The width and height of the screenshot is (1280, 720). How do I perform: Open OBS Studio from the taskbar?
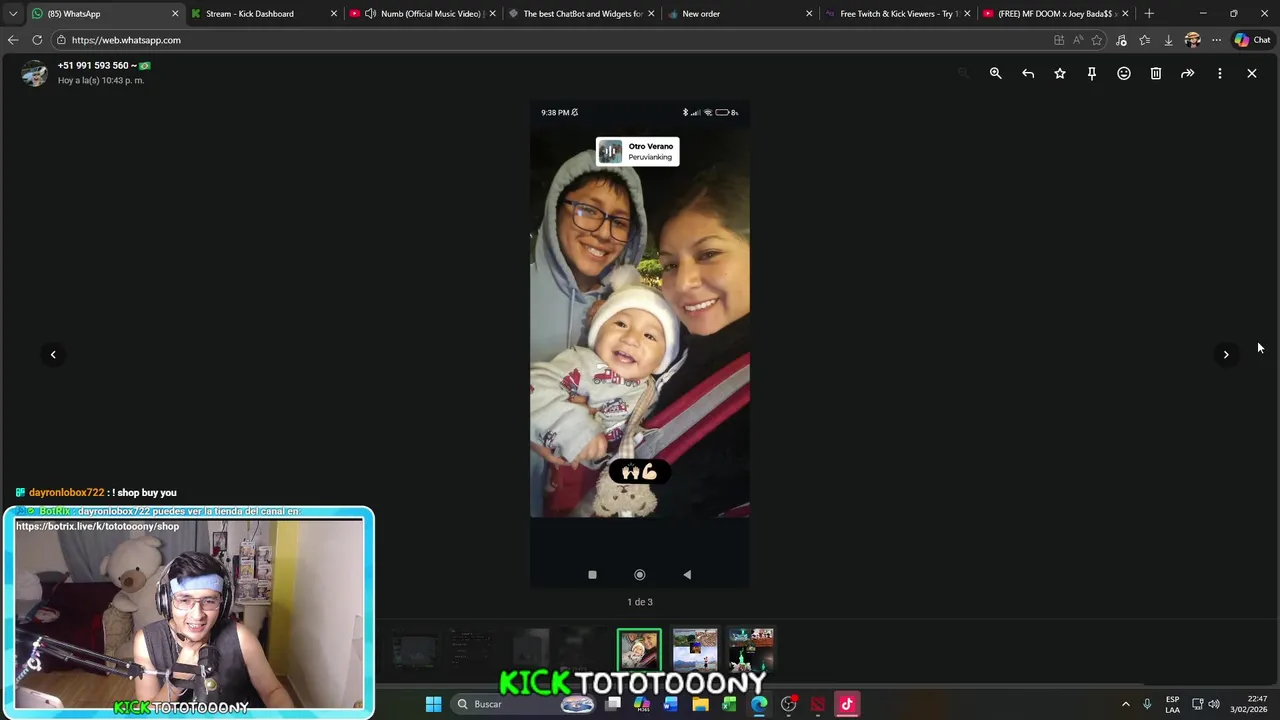[x=789, y=704]
